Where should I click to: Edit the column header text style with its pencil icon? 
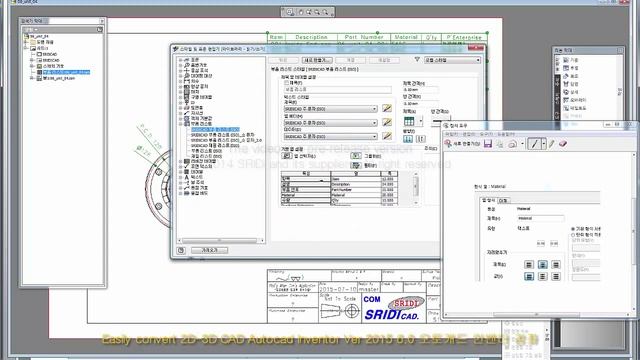click(387, 122)
